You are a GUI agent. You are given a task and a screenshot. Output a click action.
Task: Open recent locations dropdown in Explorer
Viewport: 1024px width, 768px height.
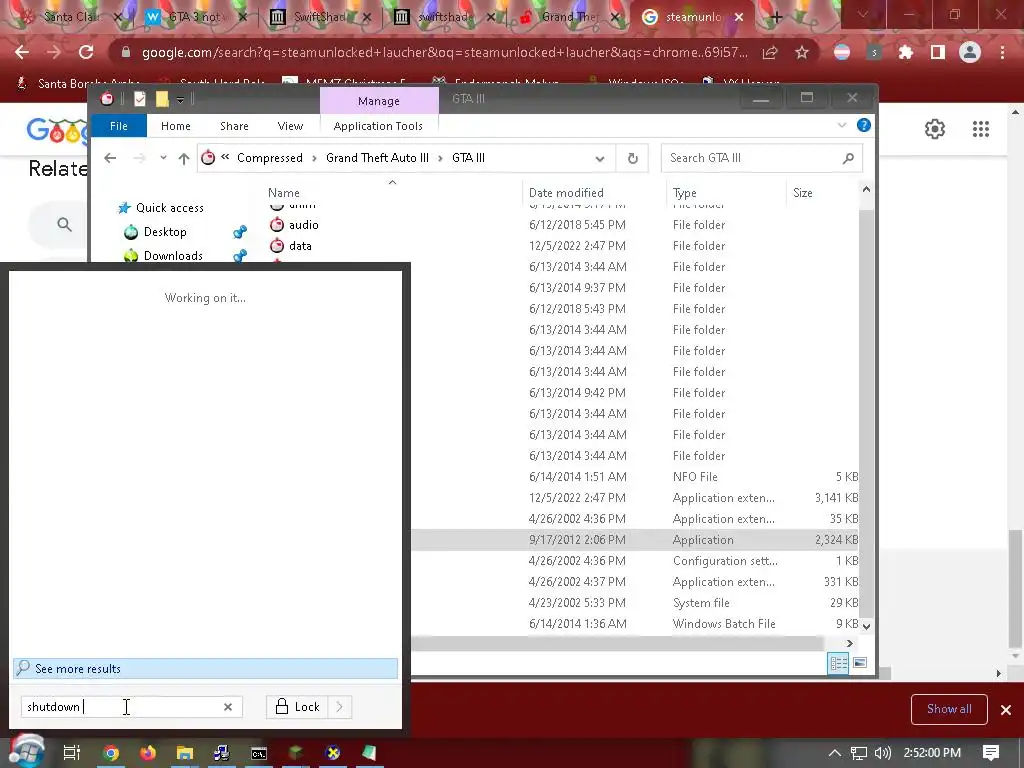(x=163, y=158)
